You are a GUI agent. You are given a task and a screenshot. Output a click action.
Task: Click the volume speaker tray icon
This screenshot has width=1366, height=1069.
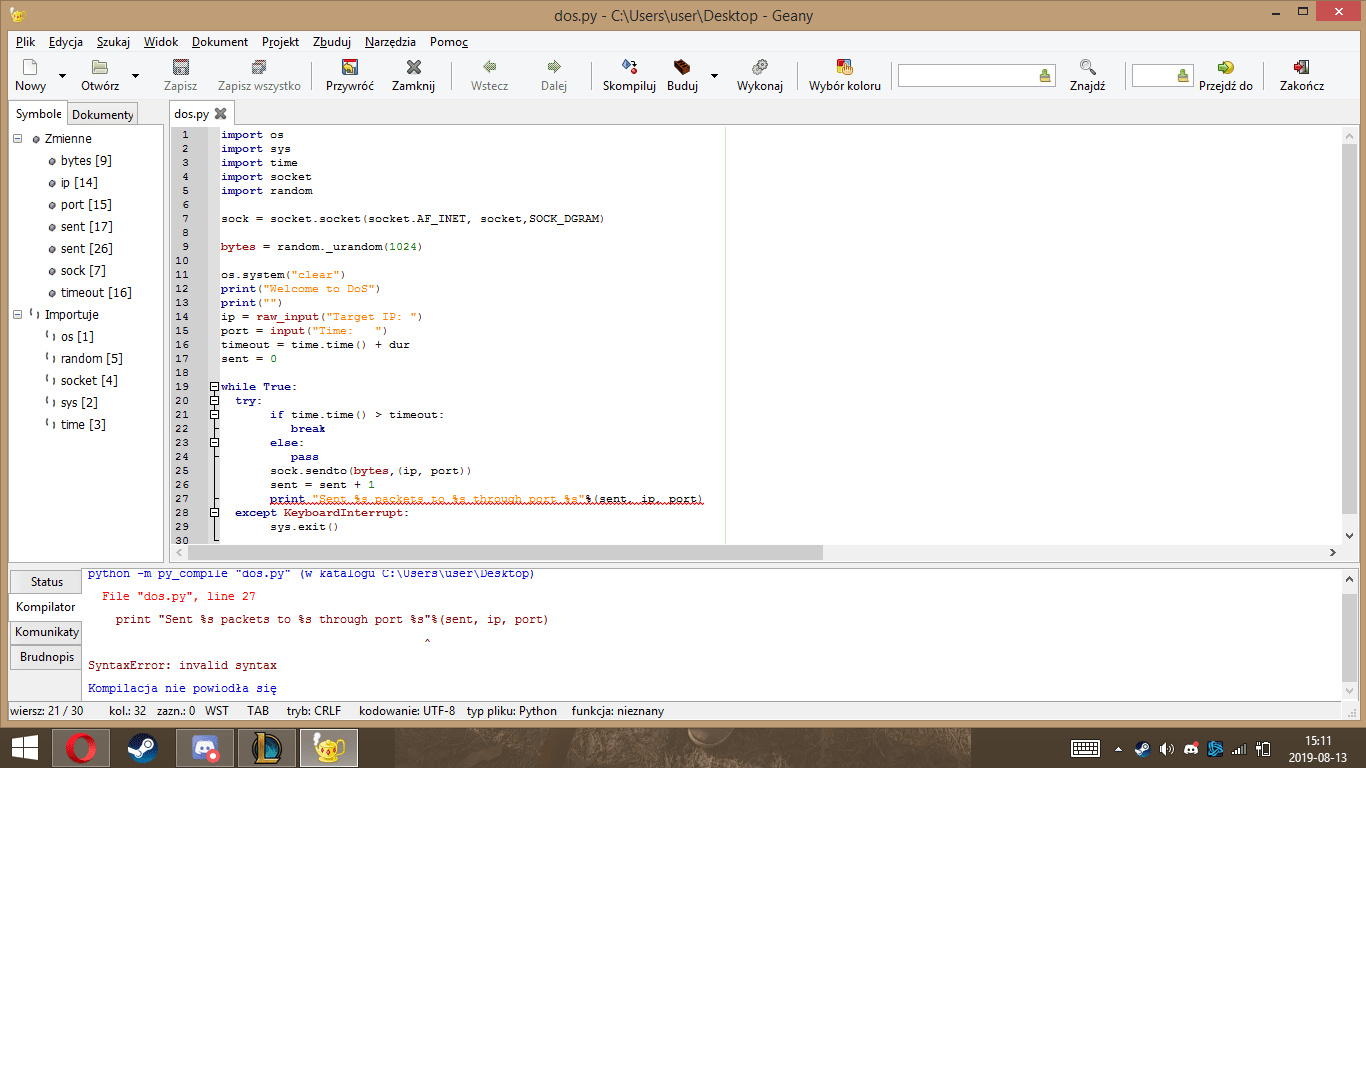click(x=1166, y=749)
